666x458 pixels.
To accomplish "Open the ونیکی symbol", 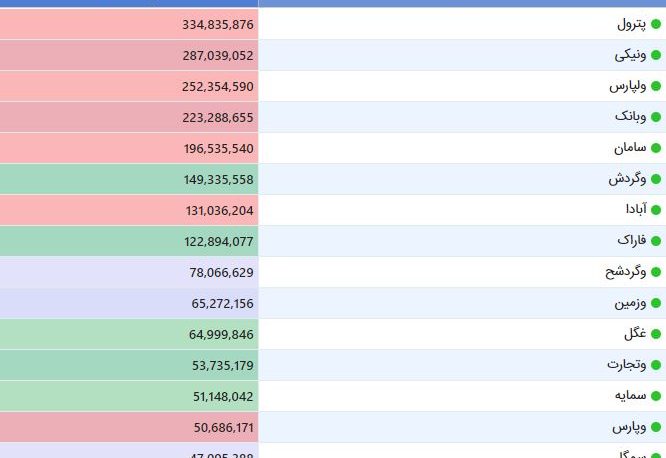I will click(630, 55).
